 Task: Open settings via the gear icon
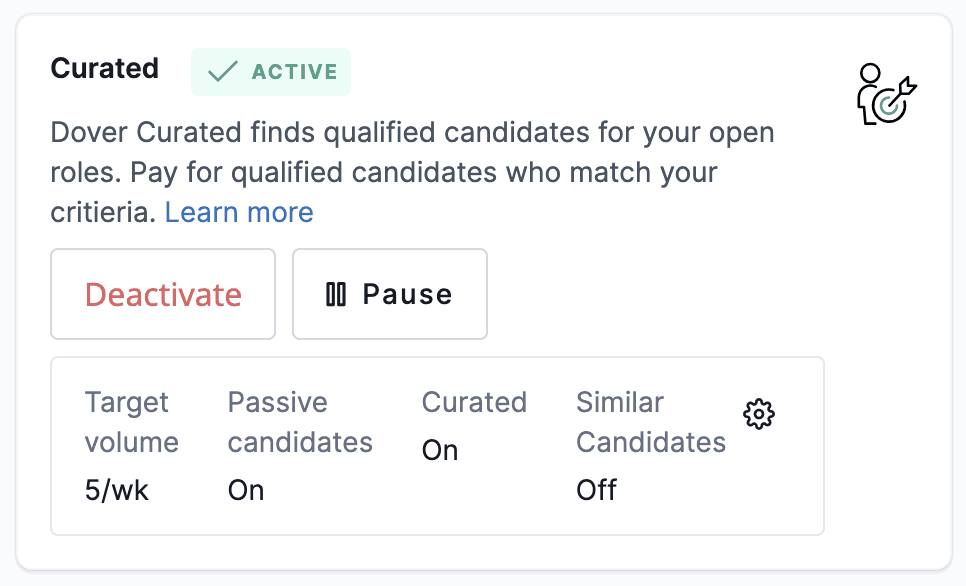coord(758,414)
